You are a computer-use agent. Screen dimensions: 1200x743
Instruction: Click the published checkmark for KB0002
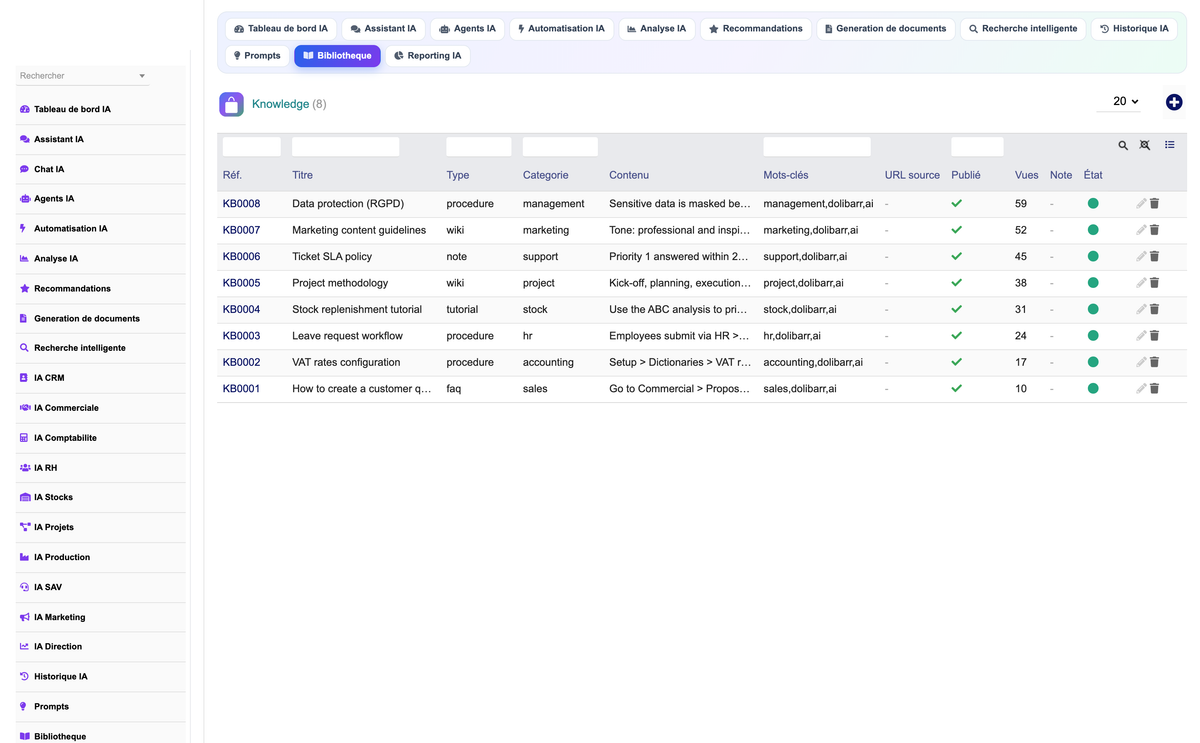[x=957, y=362]
